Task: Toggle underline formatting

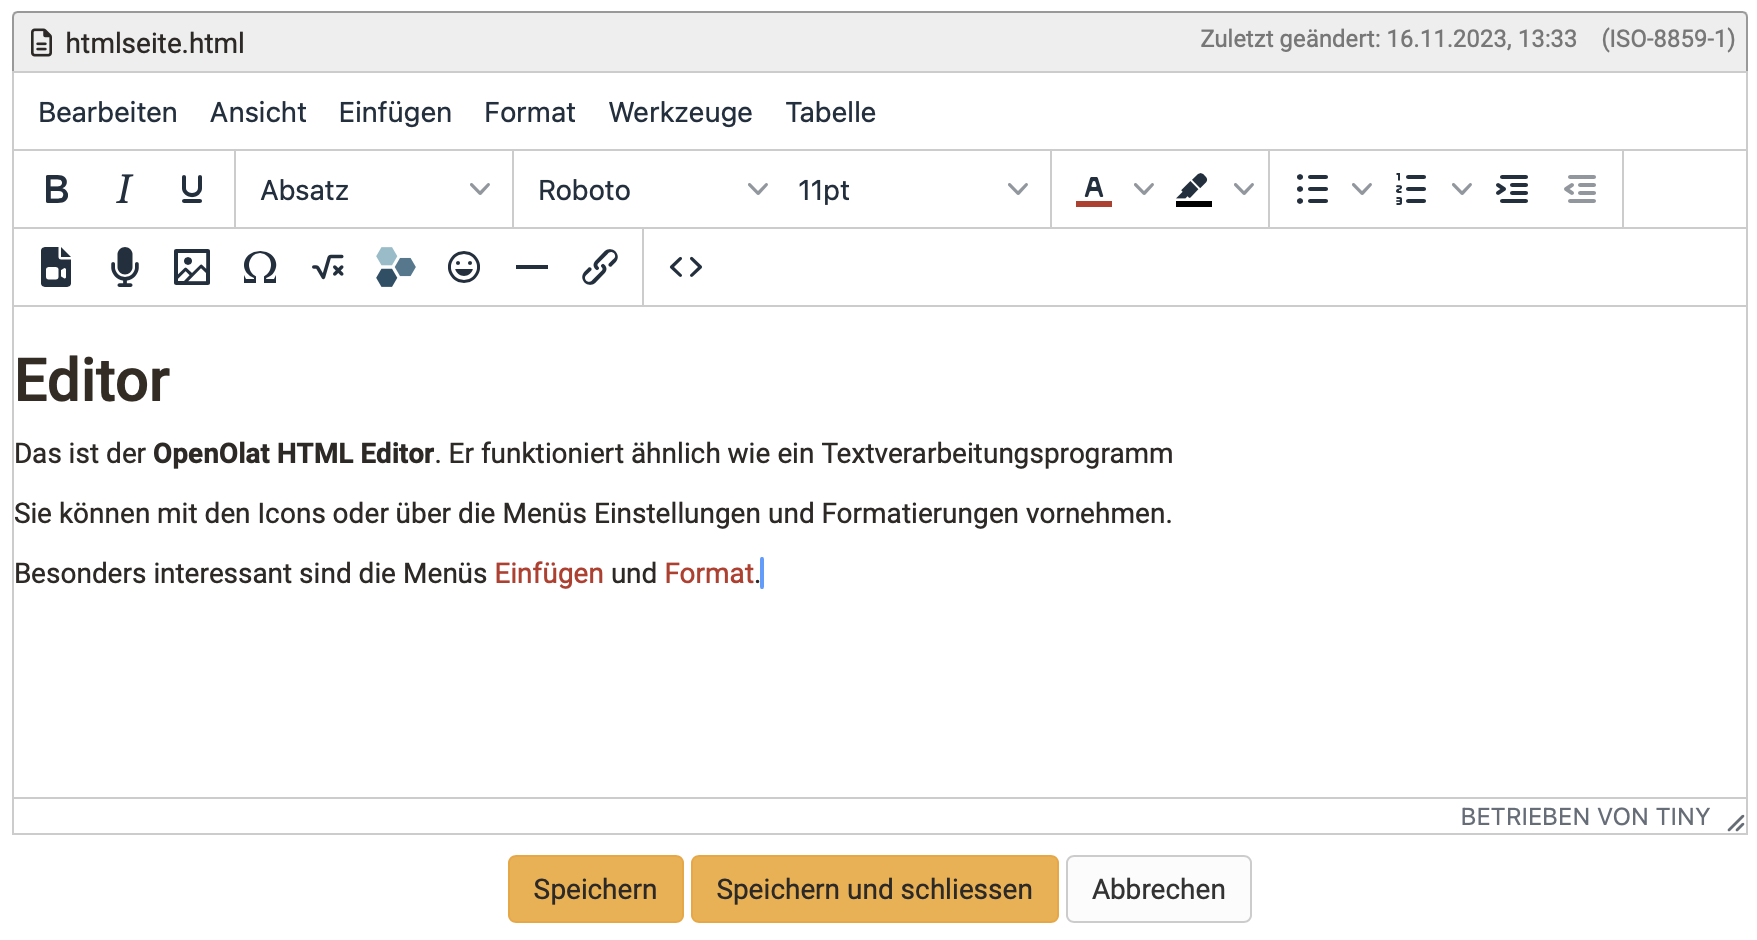Action: coord(191,189)
